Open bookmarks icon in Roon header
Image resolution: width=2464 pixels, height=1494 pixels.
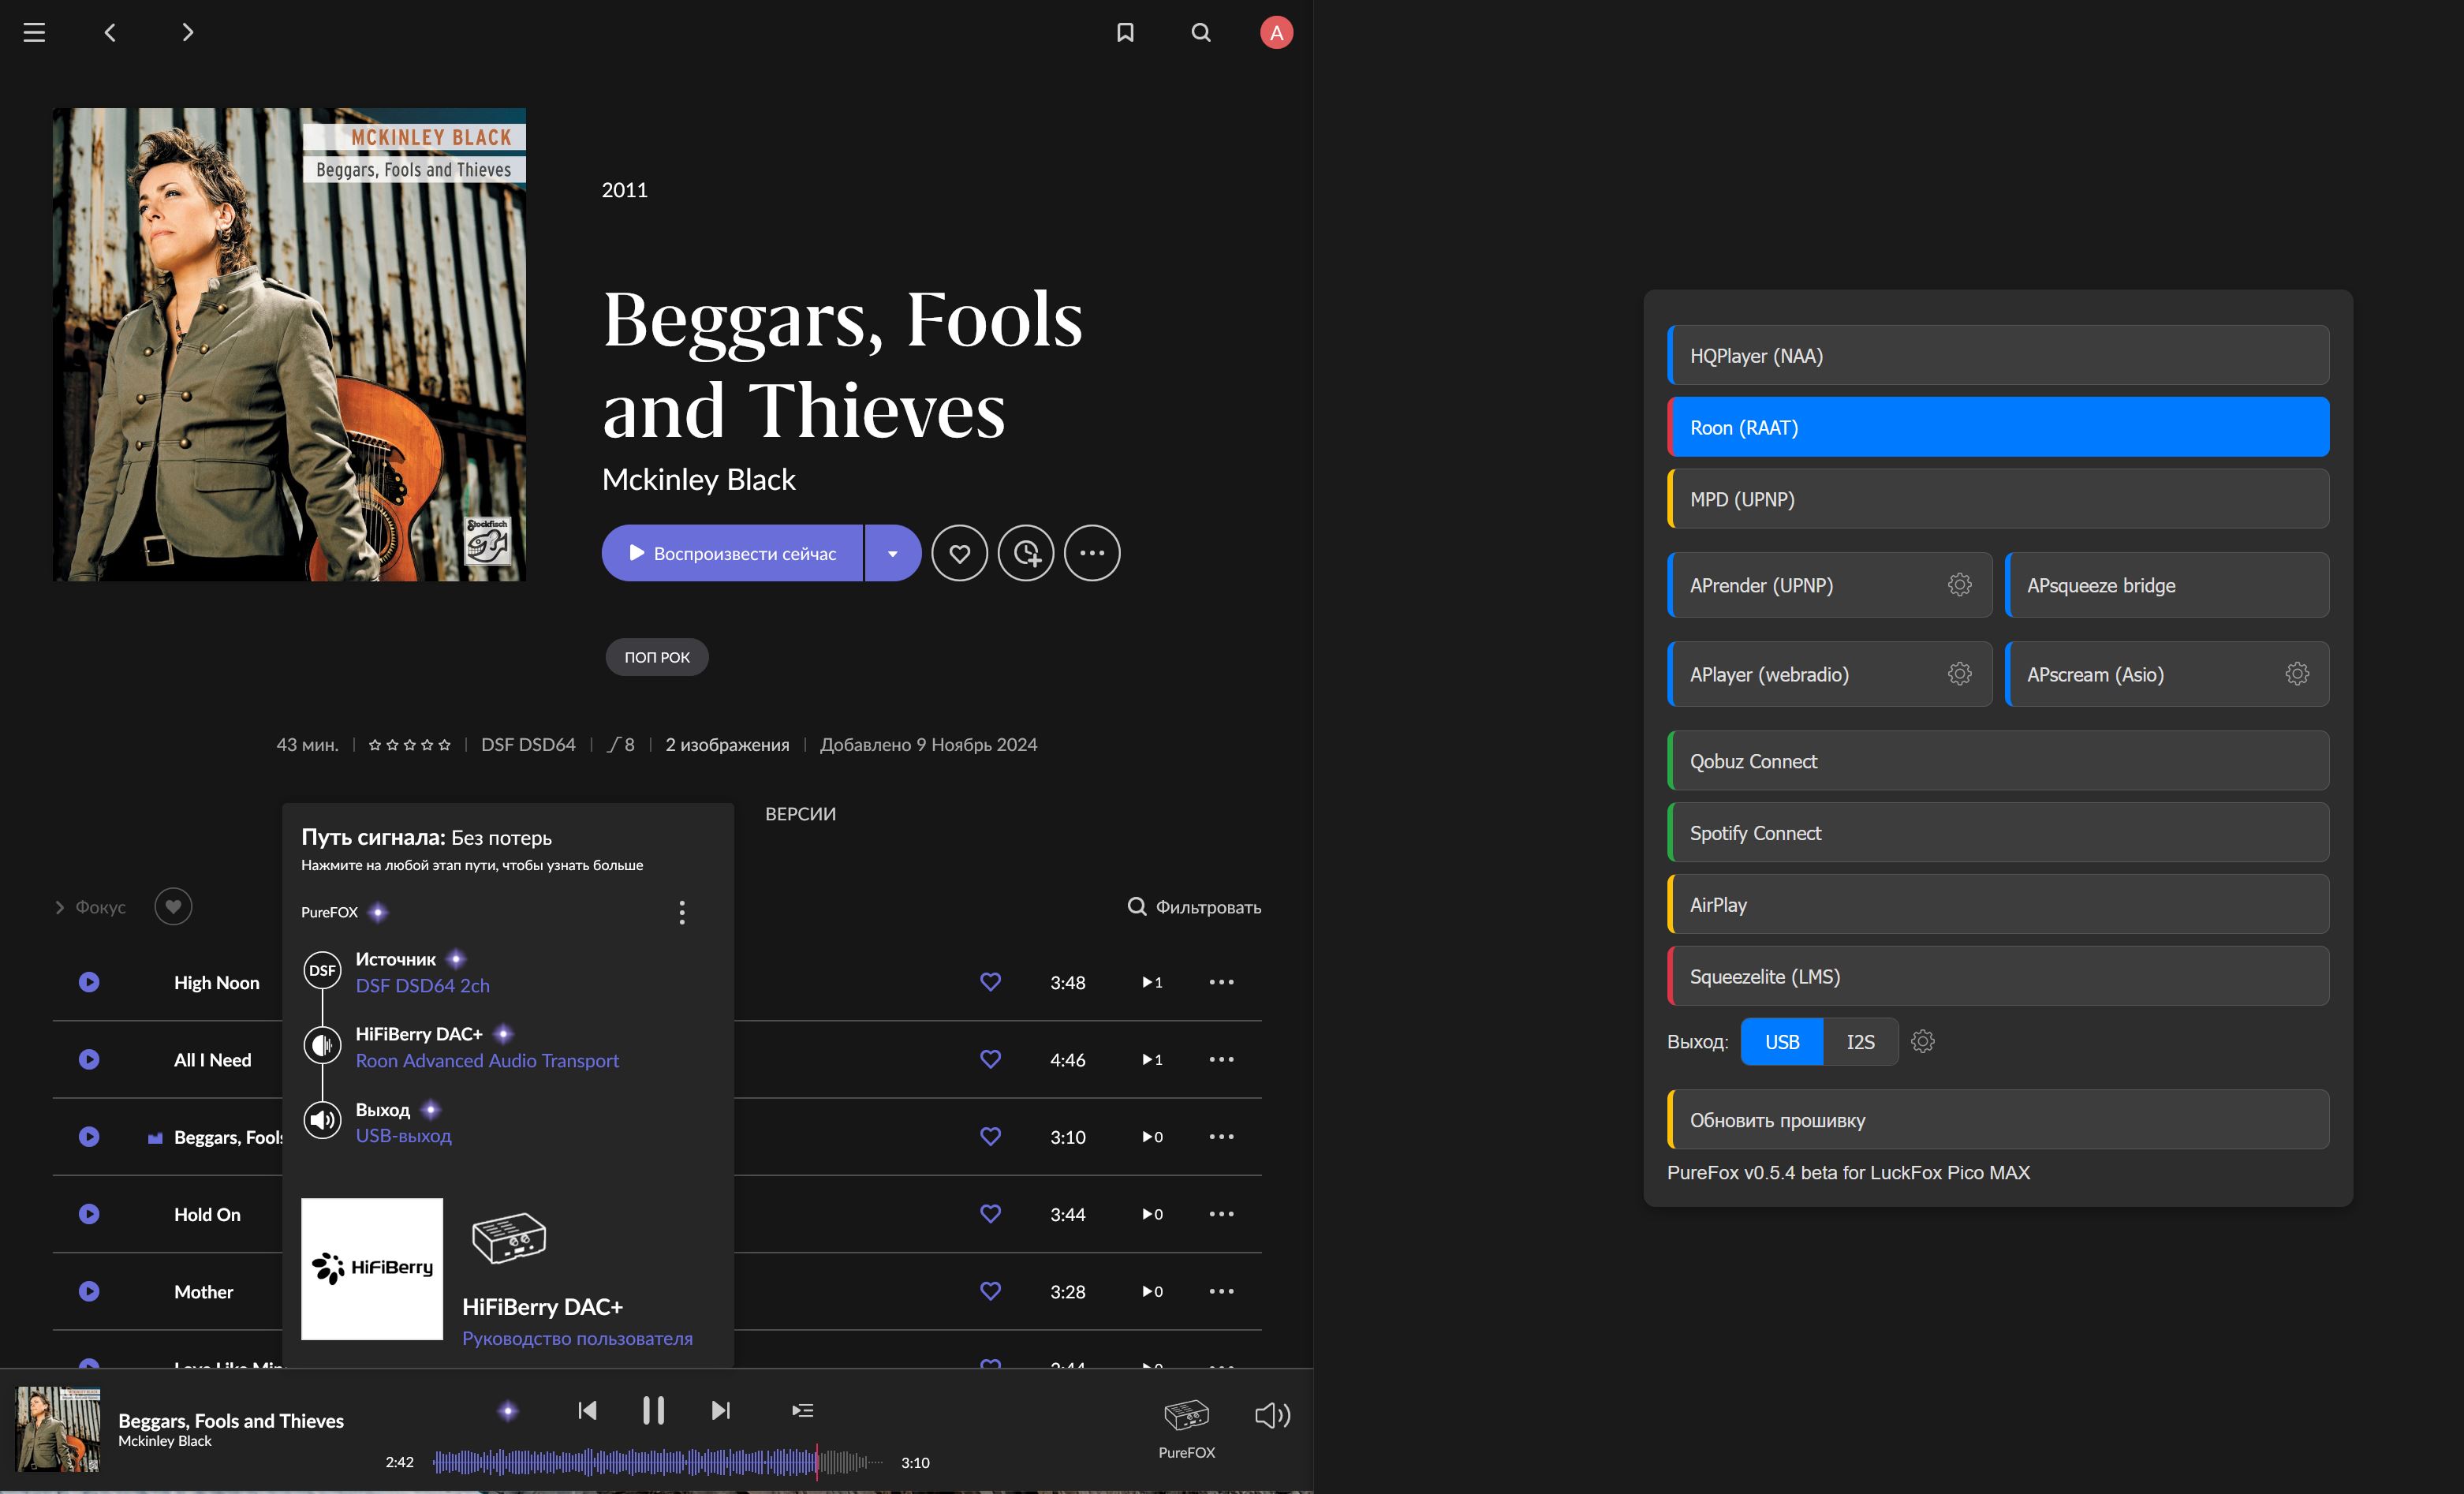1125,32
